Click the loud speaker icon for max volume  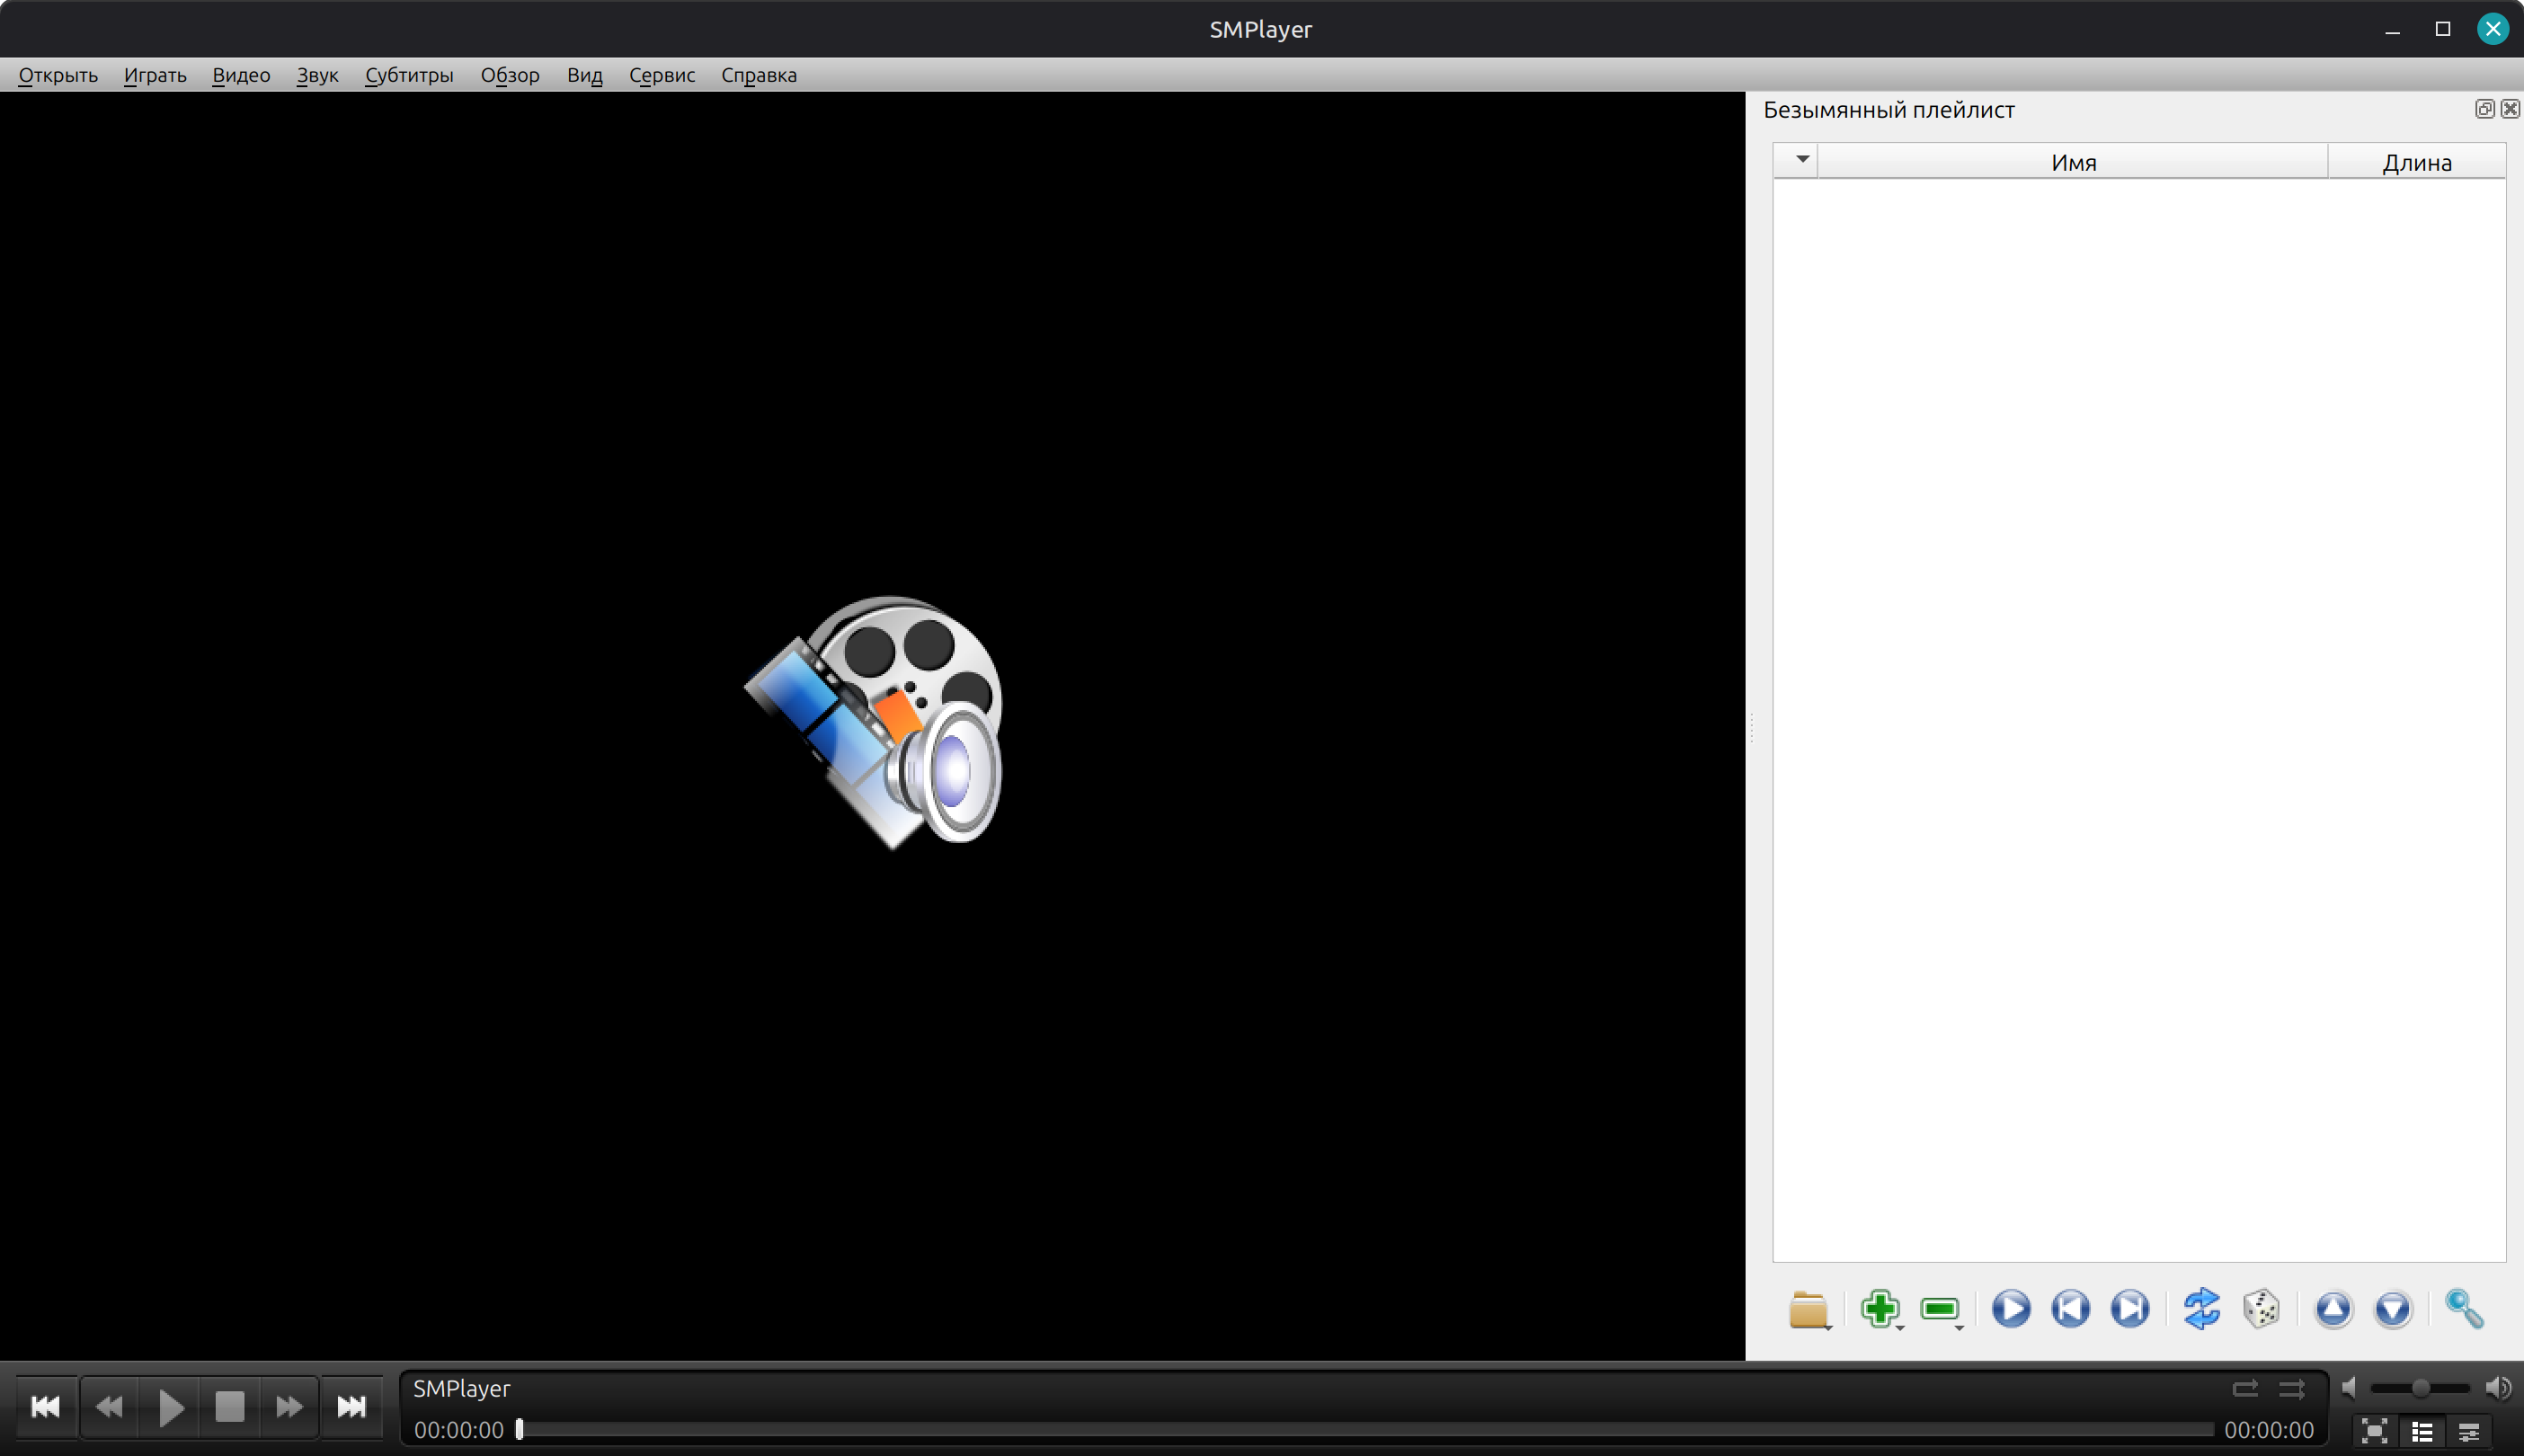(x=2497, y=1388)
